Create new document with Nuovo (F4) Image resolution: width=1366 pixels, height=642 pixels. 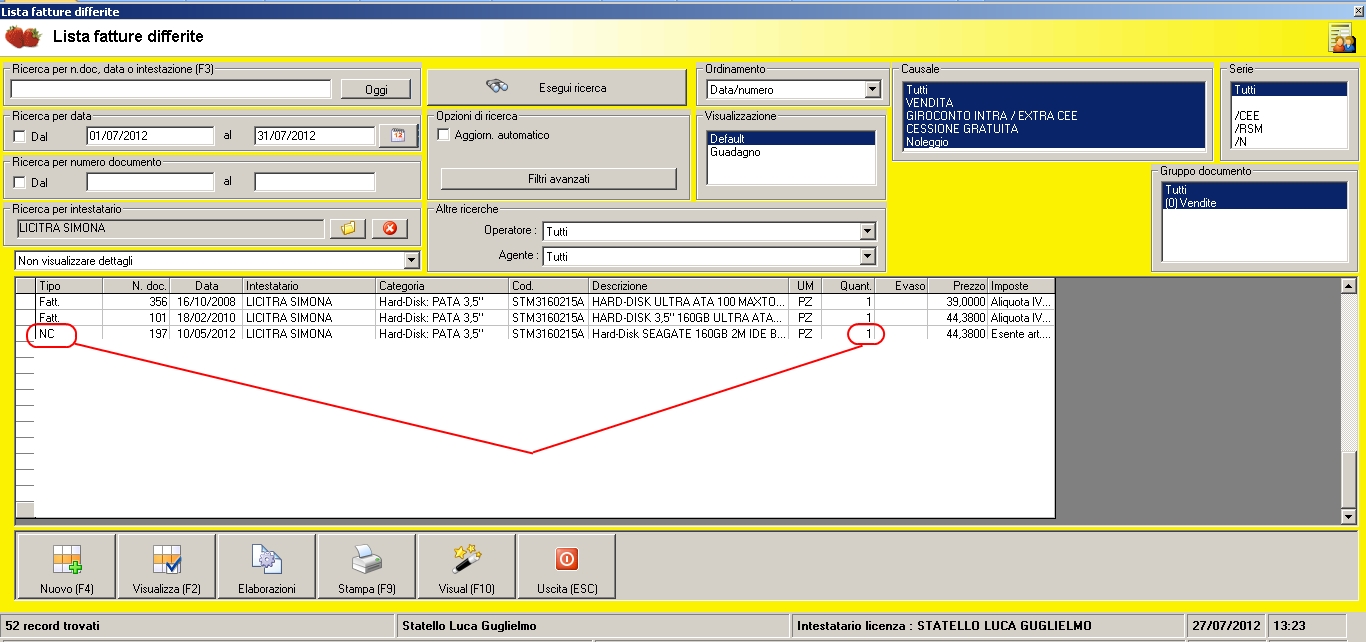67,568
